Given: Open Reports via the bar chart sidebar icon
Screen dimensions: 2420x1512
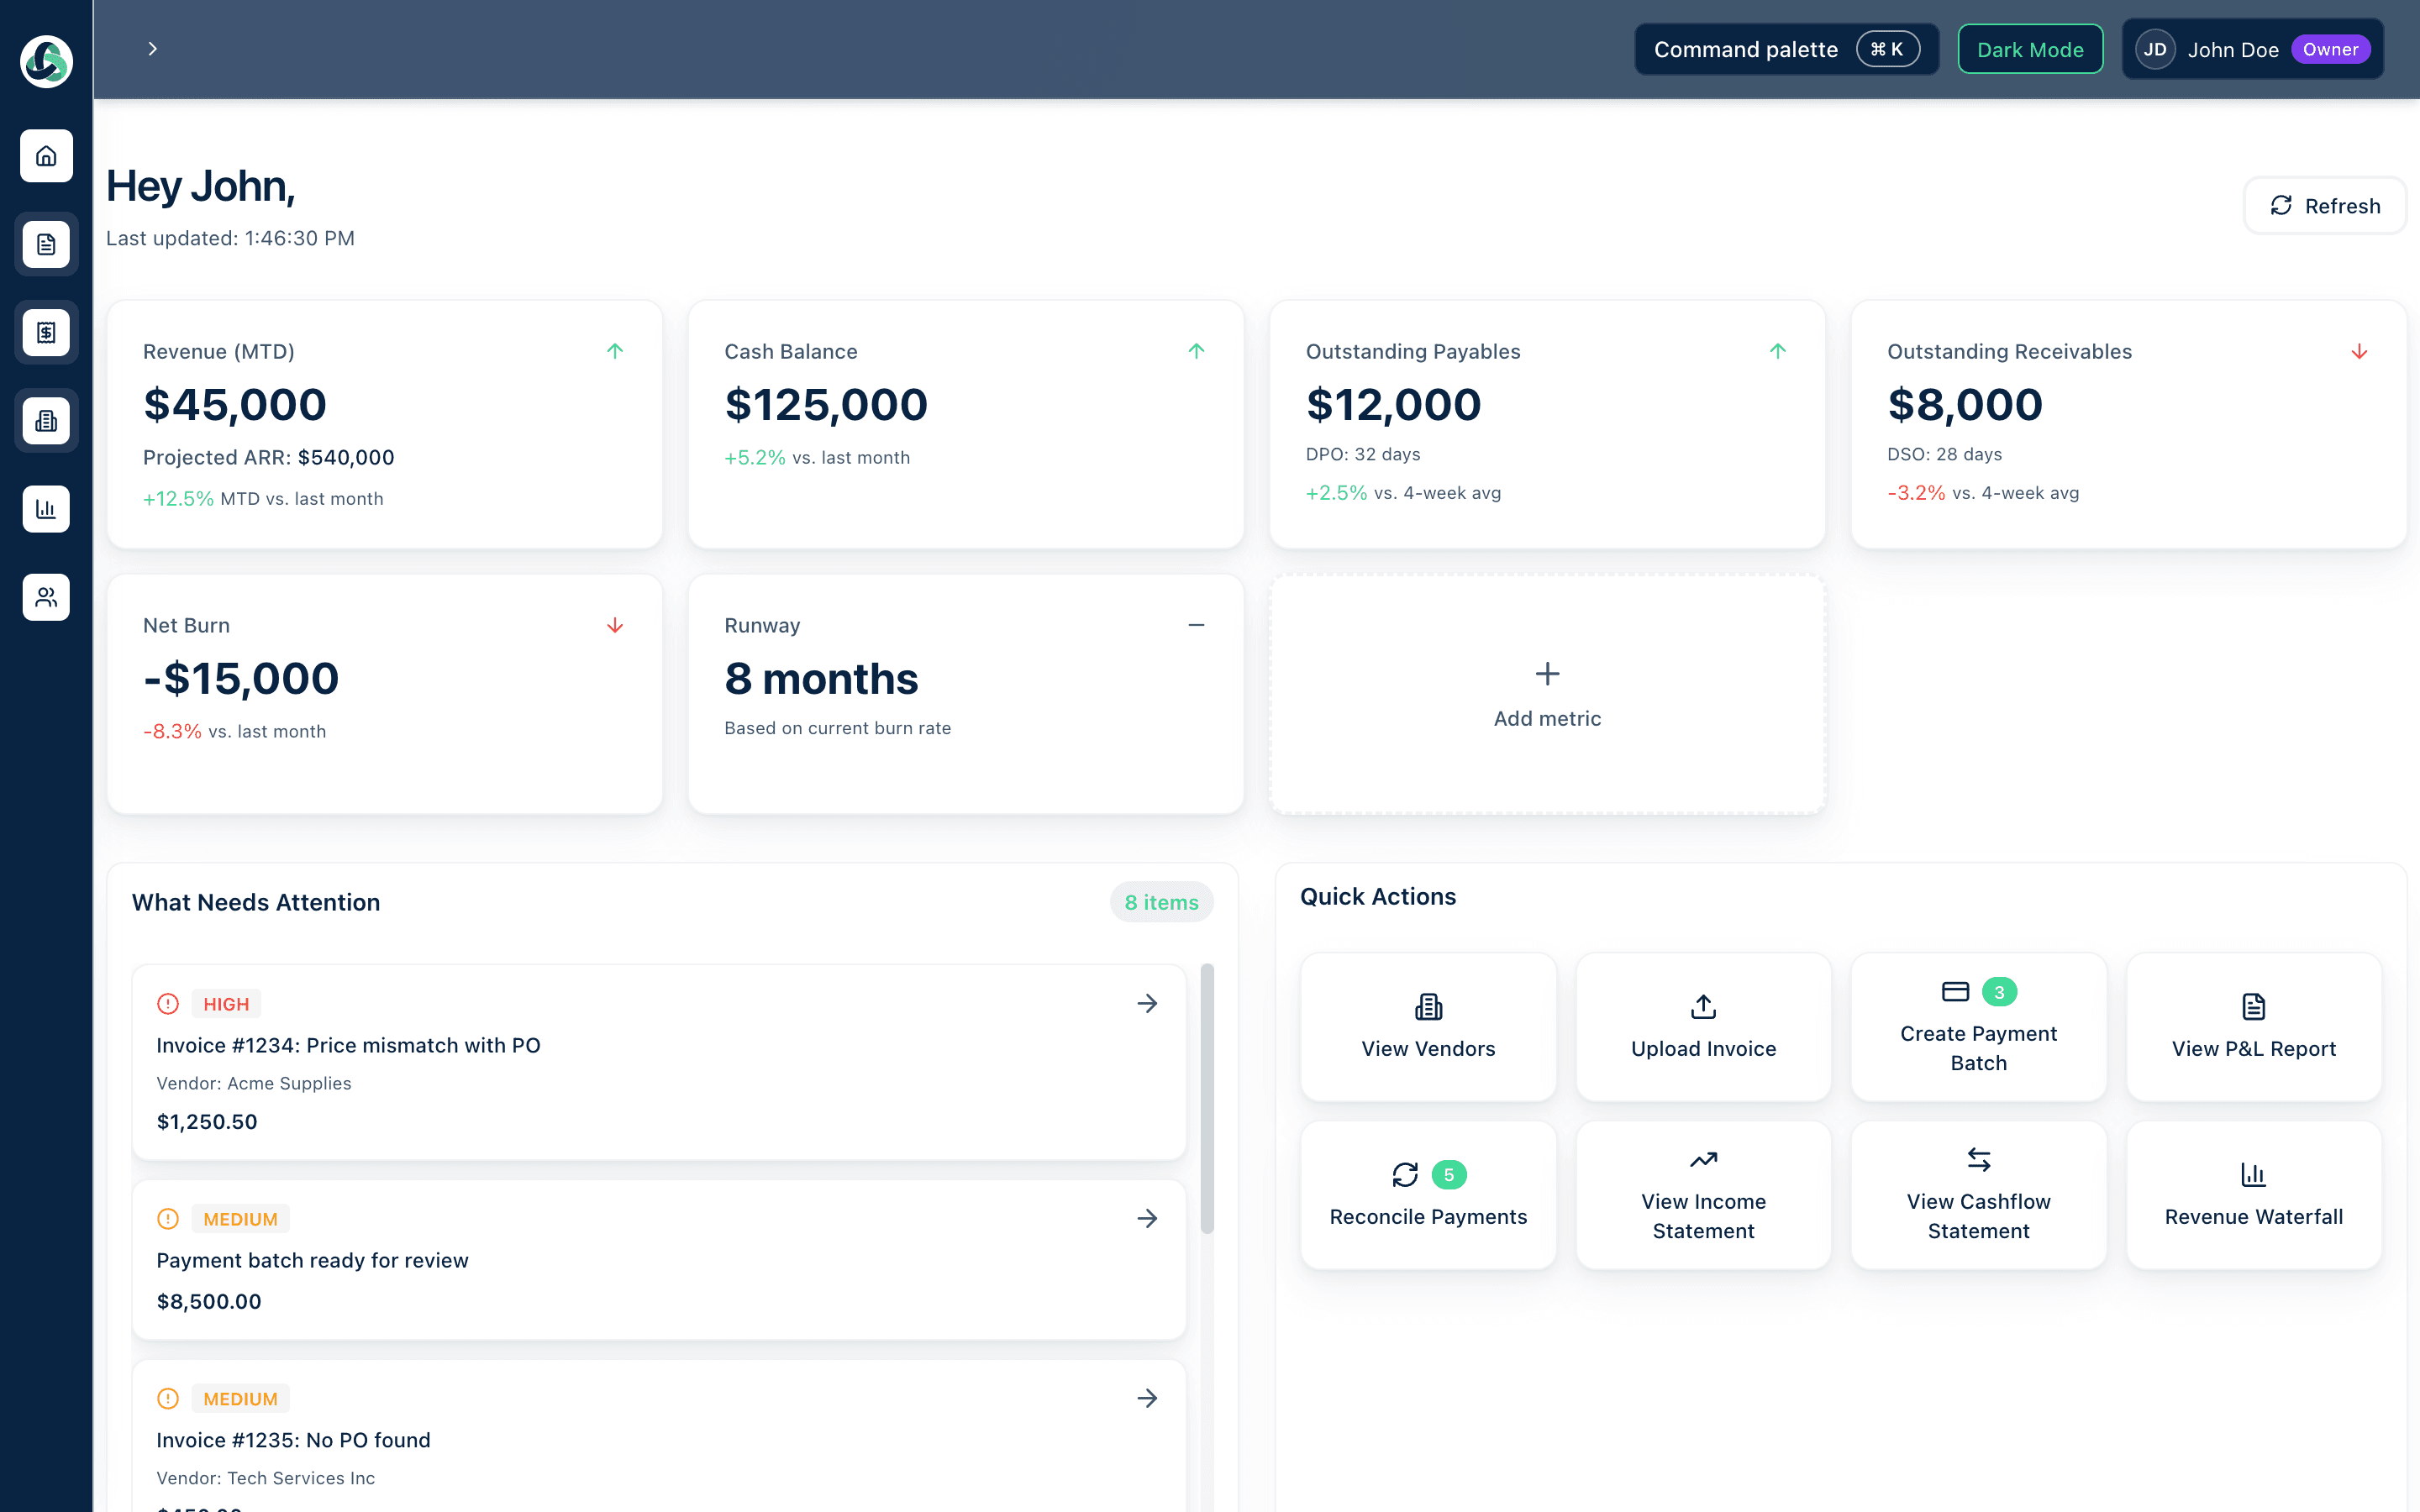Looking at the screenshot, I should pos(46,509).
